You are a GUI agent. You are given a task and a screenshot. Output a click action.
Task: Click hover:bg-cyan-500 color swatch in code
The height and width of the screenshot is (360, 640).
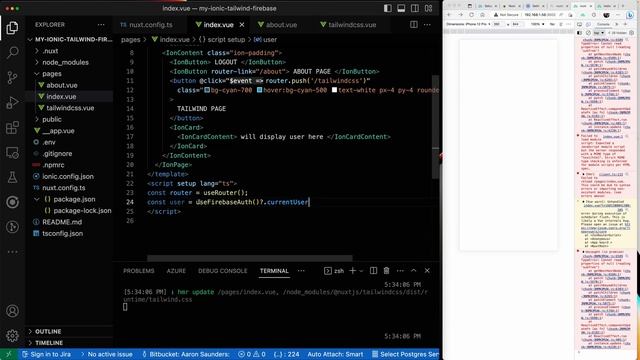pyautogui.click(x=260, y=90)
